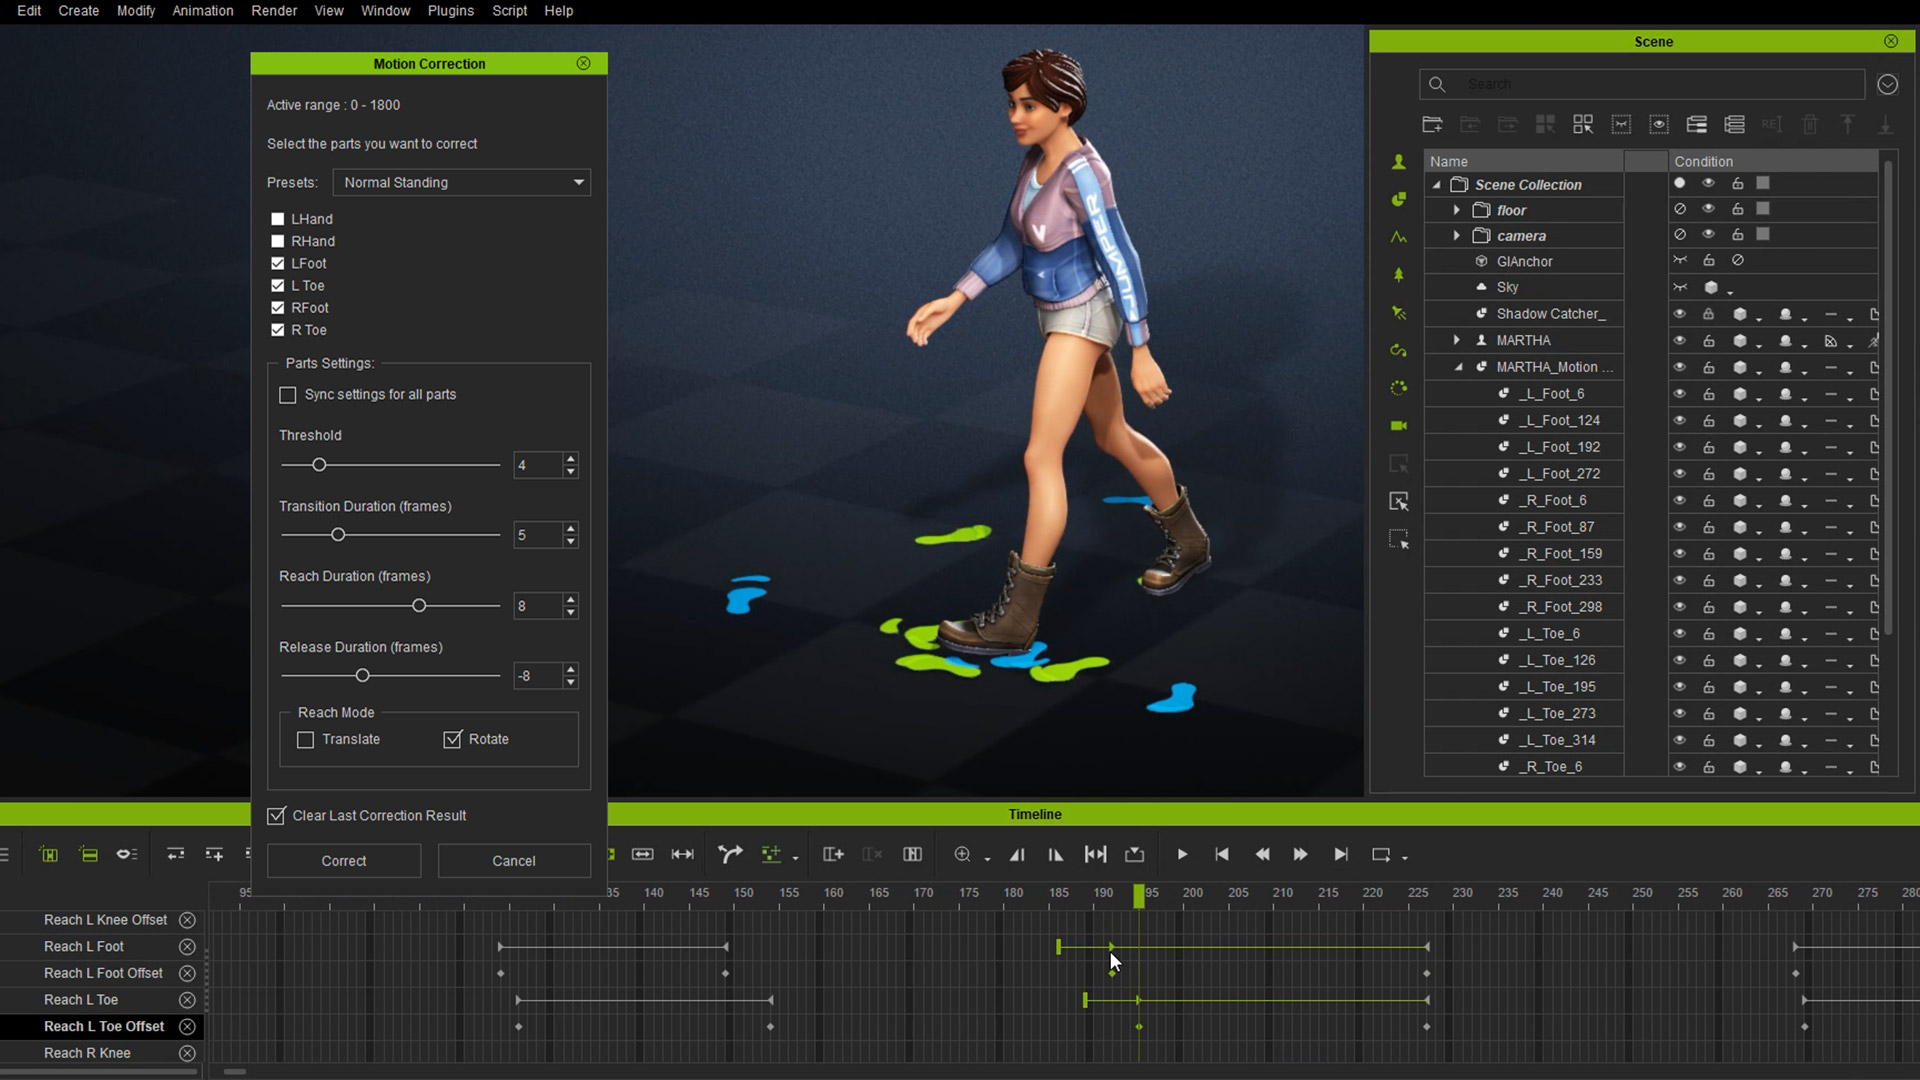1920x1080 pixels.
Task: Click the new folder icon in Scene toolbar
Action: pos(1432,124)
